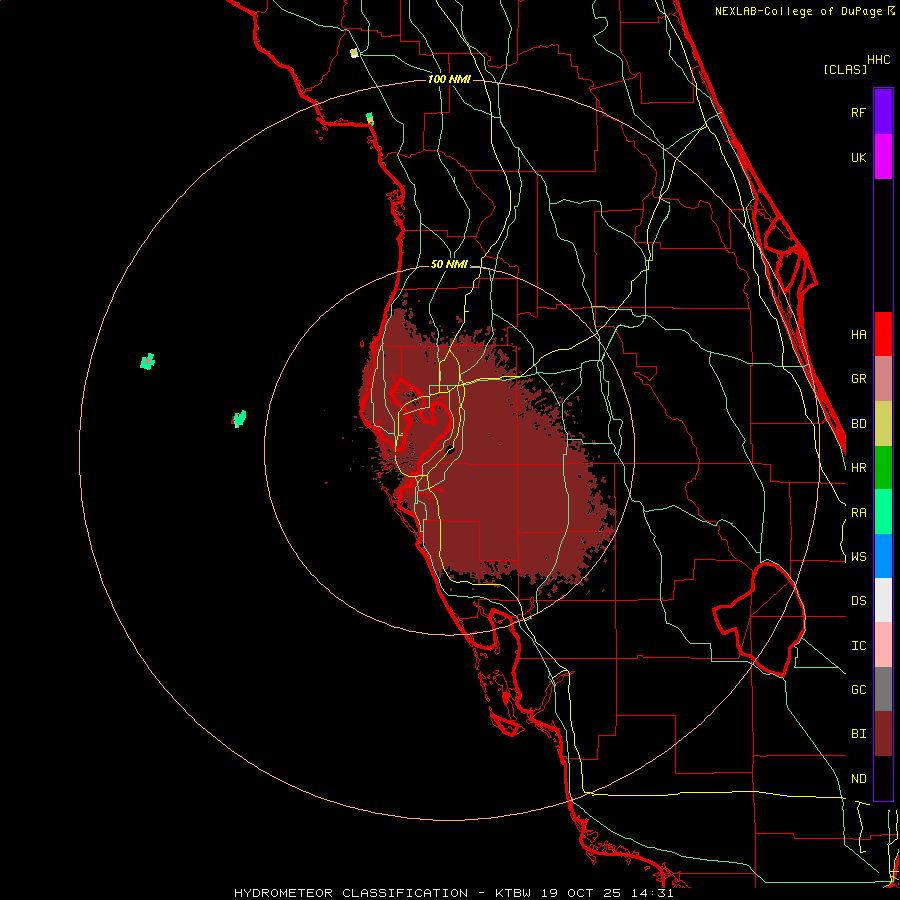Pick the bright green RA legend swatch
This screenshot has height=900, width=900.
[x=883, y=512]
